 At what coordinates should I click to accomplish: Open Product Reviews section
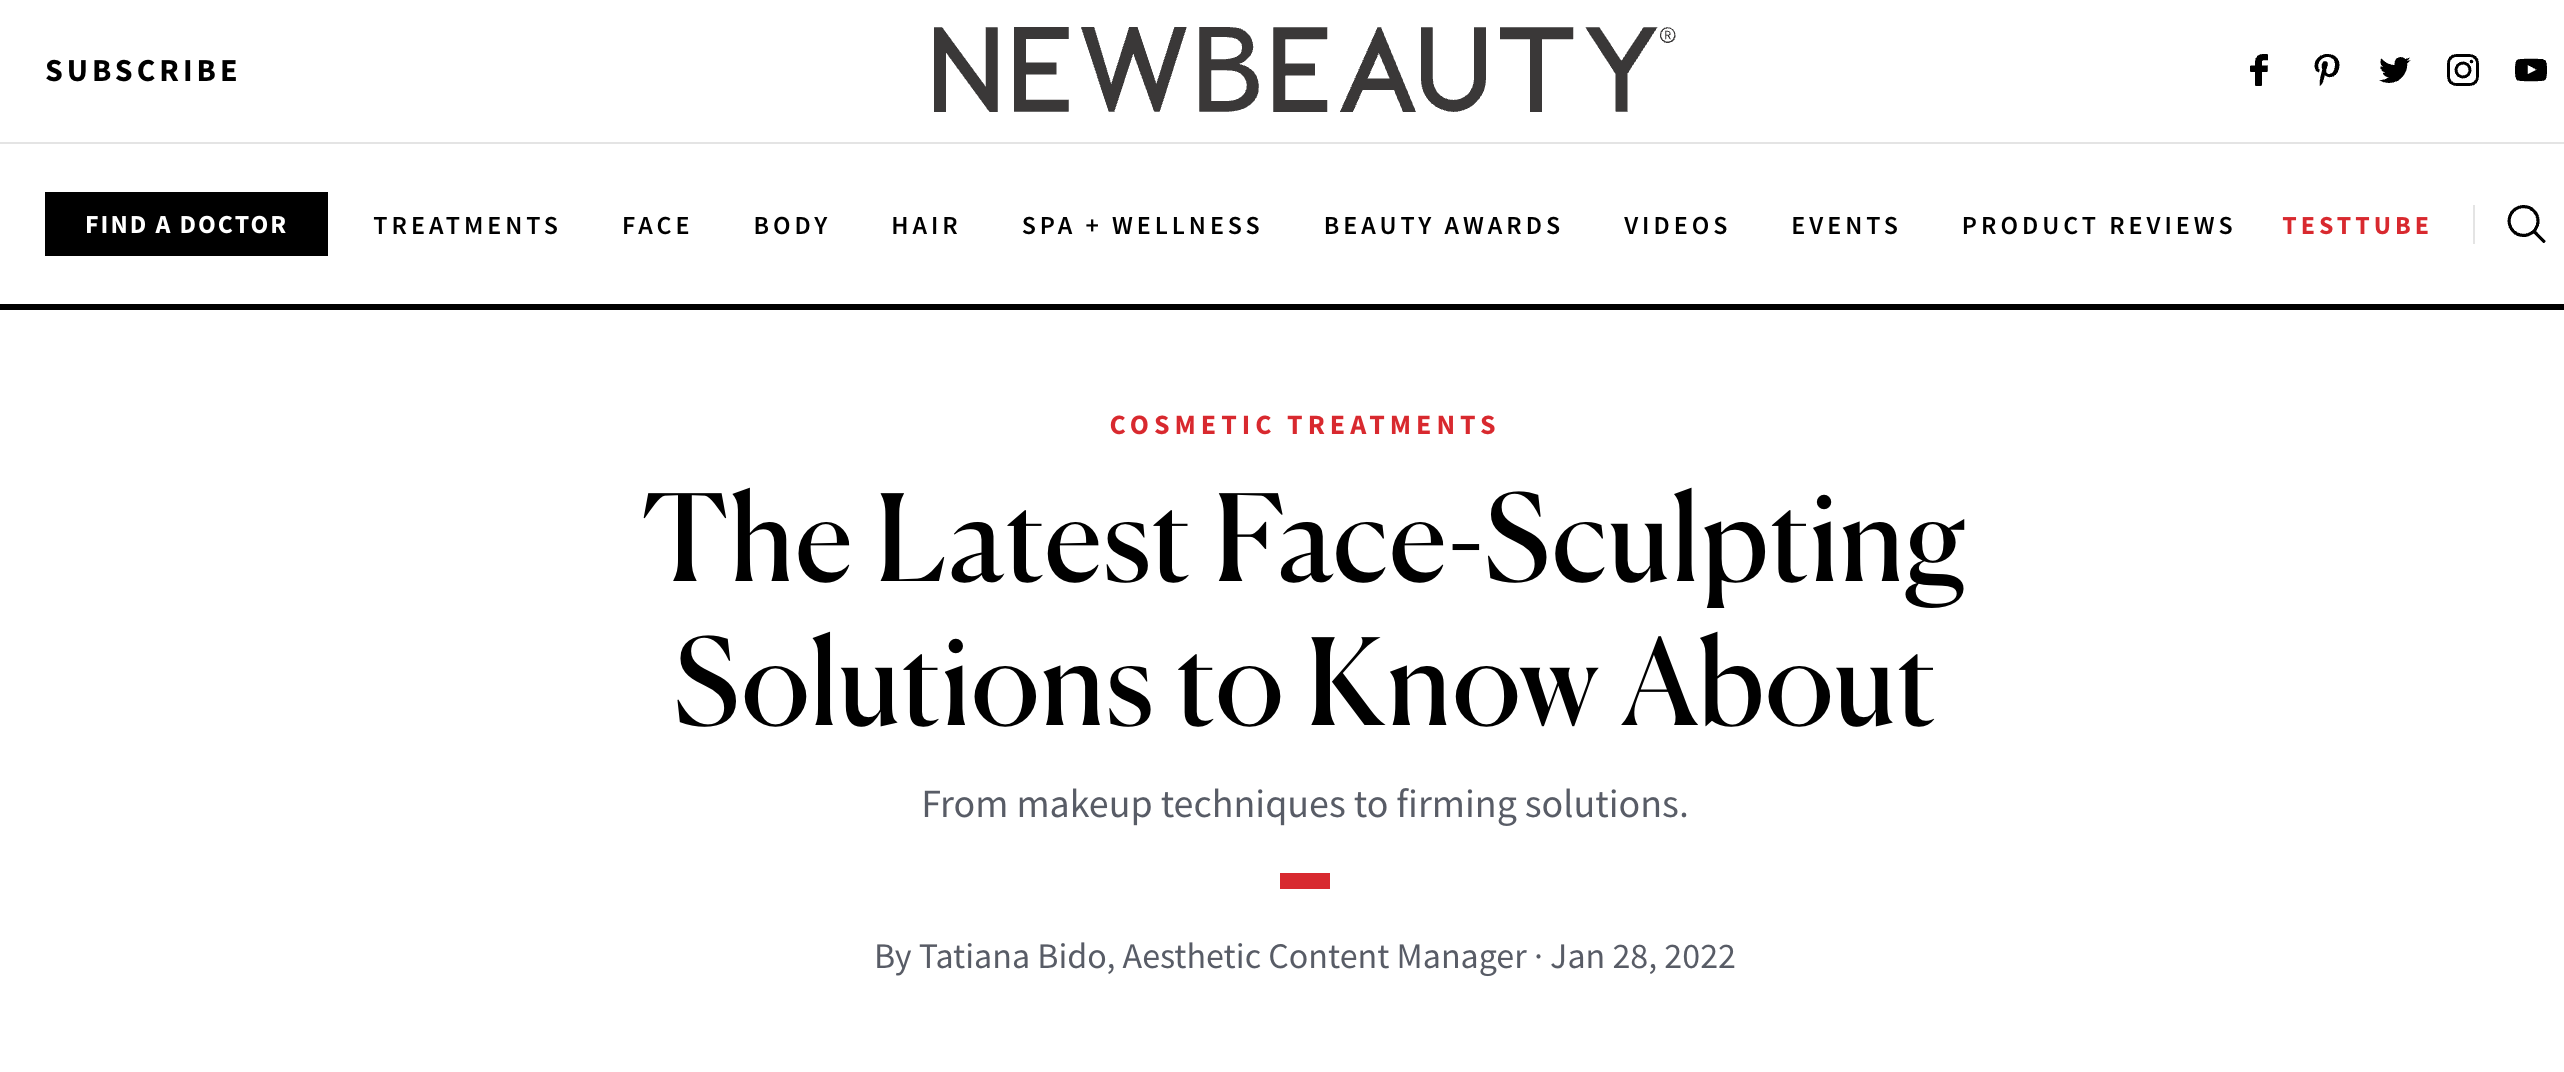coord(2097,224)
